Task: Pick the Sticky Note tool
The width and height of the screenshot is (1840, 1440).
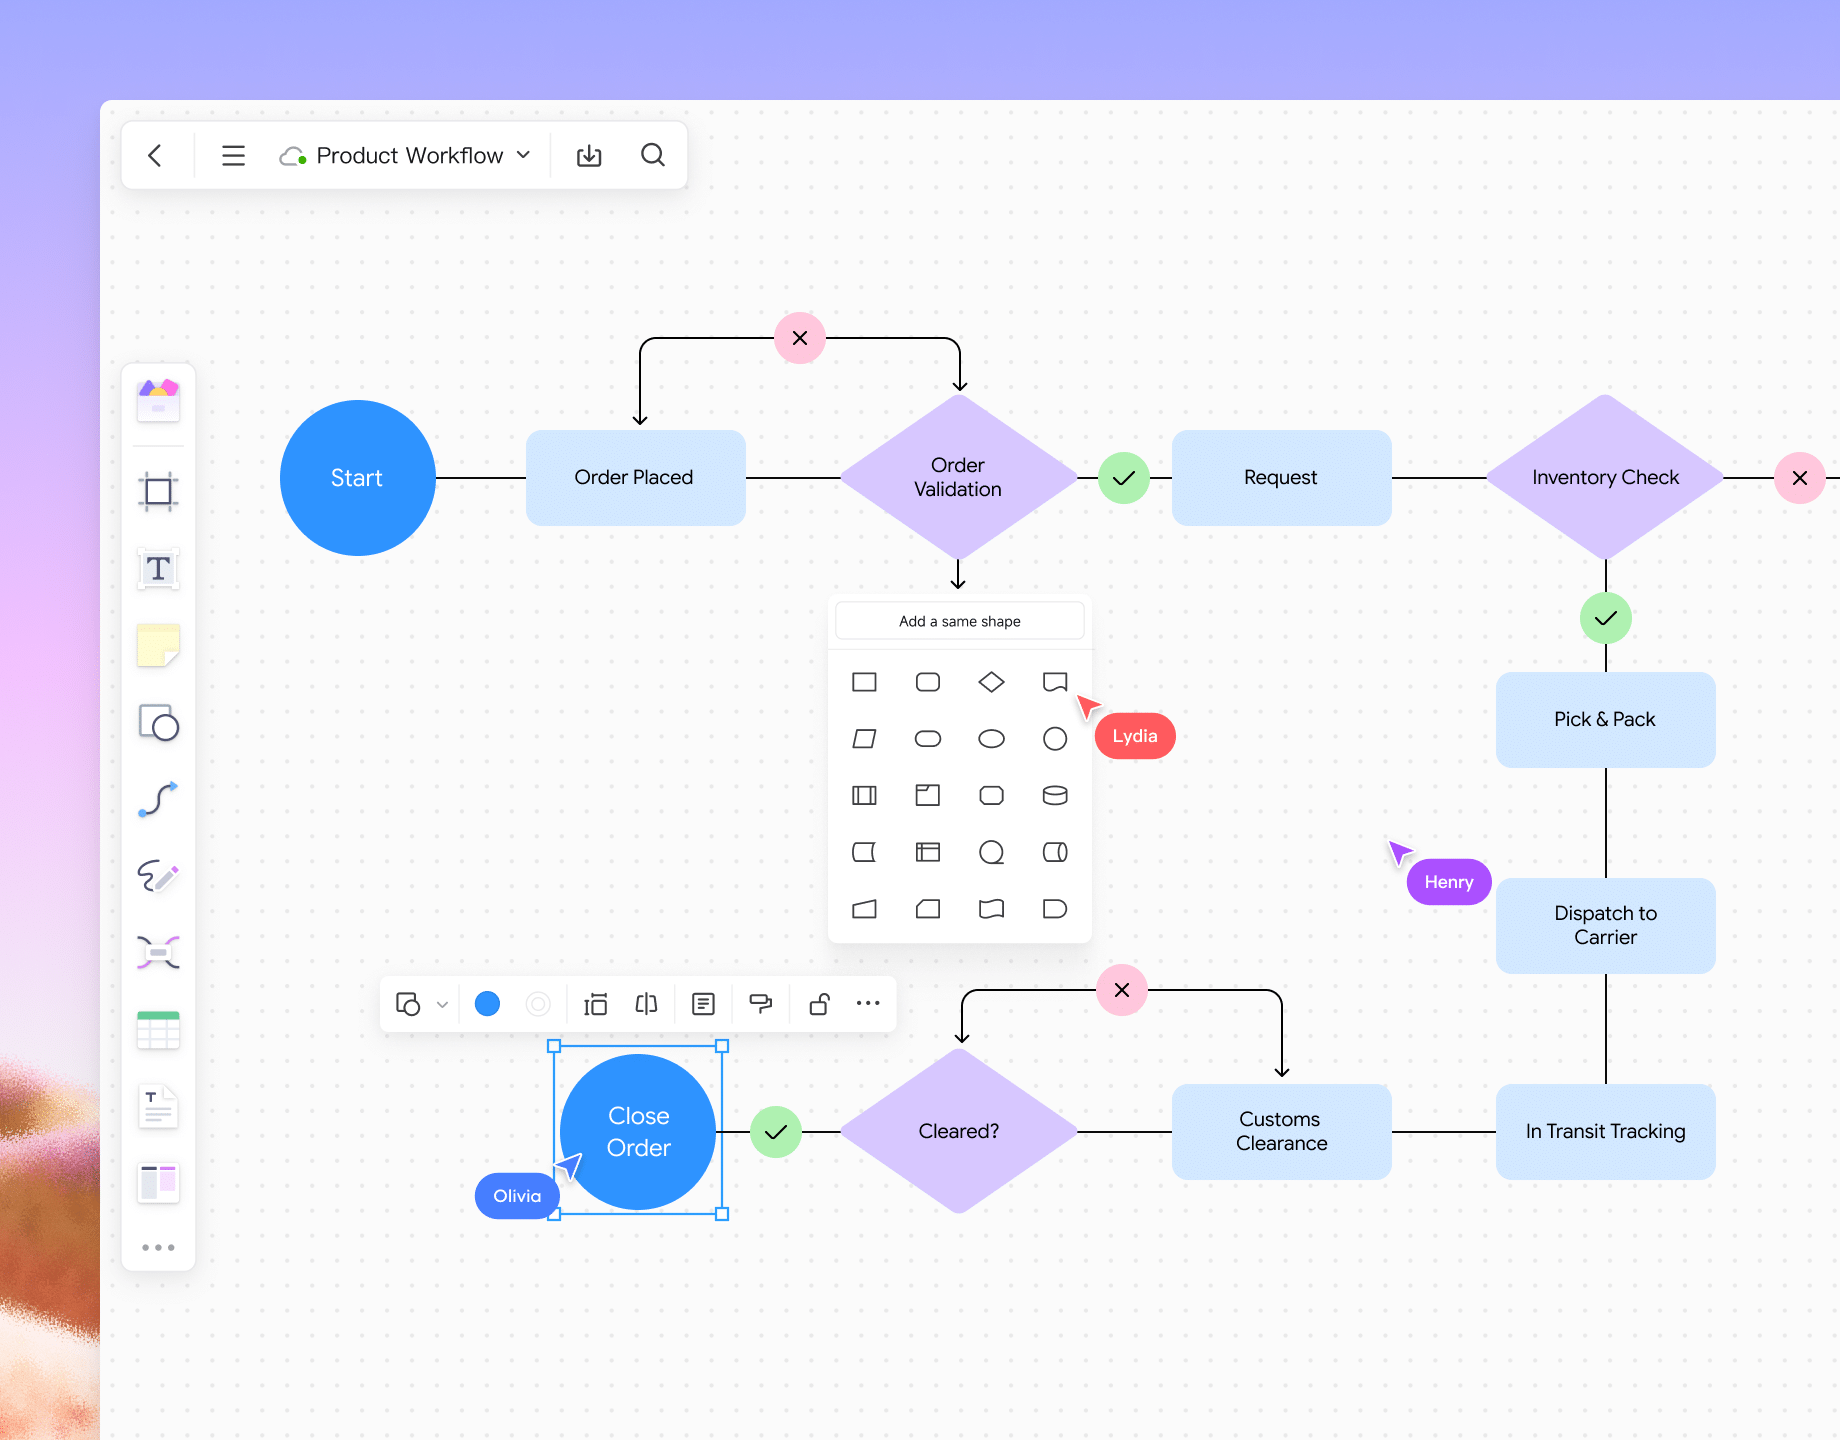Action: click(157, 646)
